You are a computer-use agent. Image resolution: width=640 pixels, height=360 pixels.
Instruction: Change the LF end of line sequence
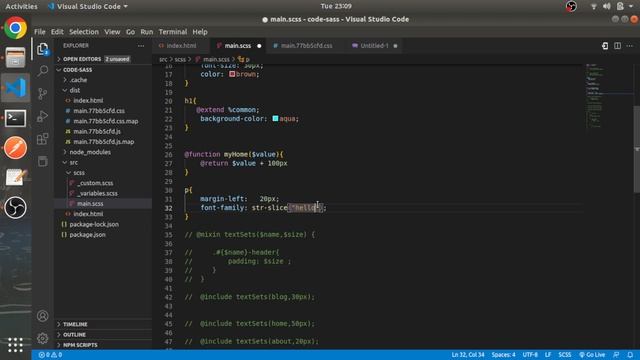click(x=548, y=355)
